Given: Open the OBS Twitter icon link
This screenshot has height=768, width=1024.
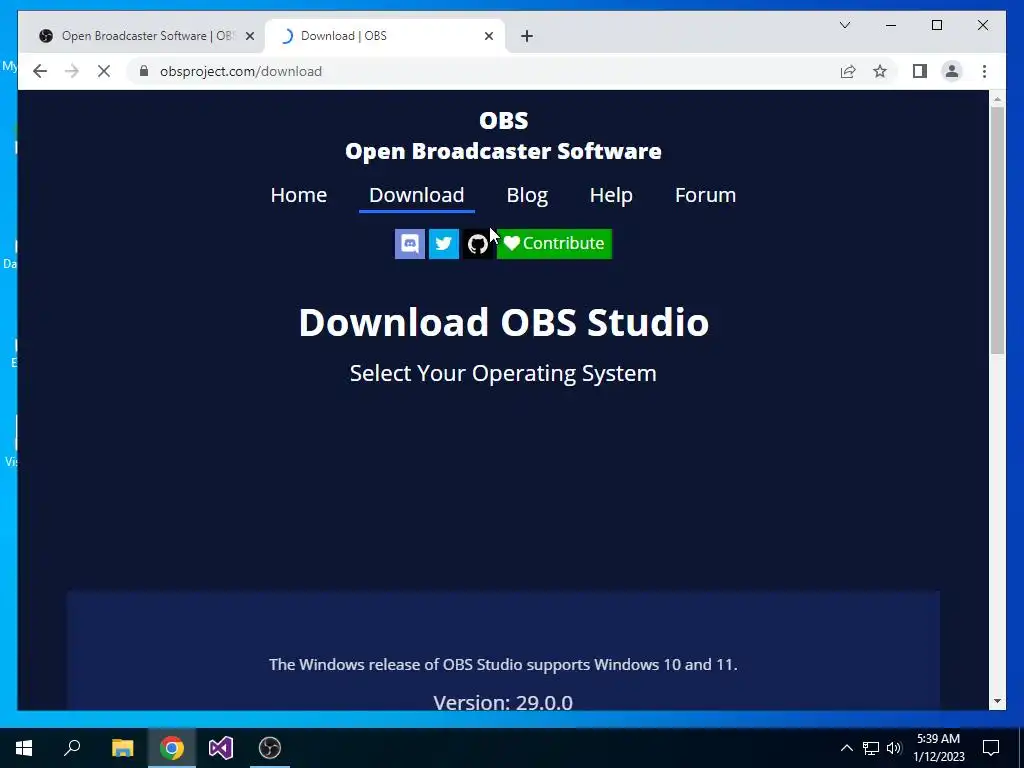Looking at the screenshot, I should coord(443,244).
